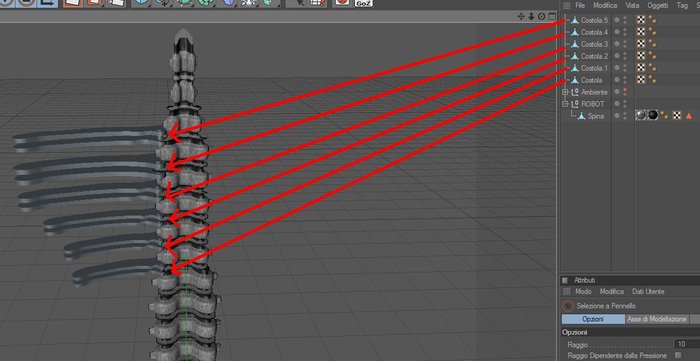Click the Raggio value field
Image resolution: width=700 pixels, height=361 pixels.
687,344
